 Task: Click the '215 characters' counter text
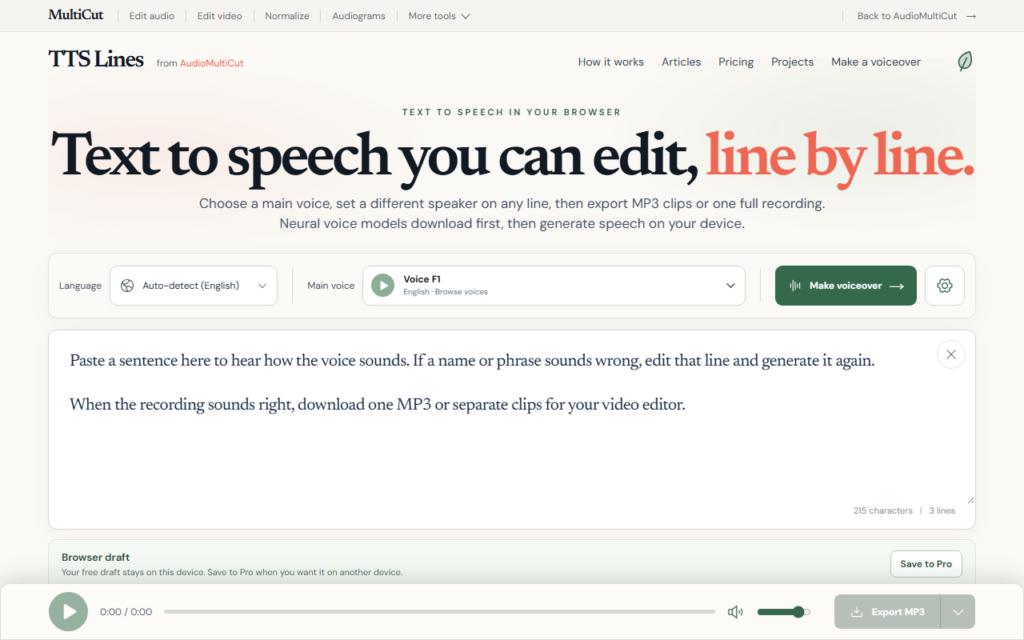tap(882, 511)
